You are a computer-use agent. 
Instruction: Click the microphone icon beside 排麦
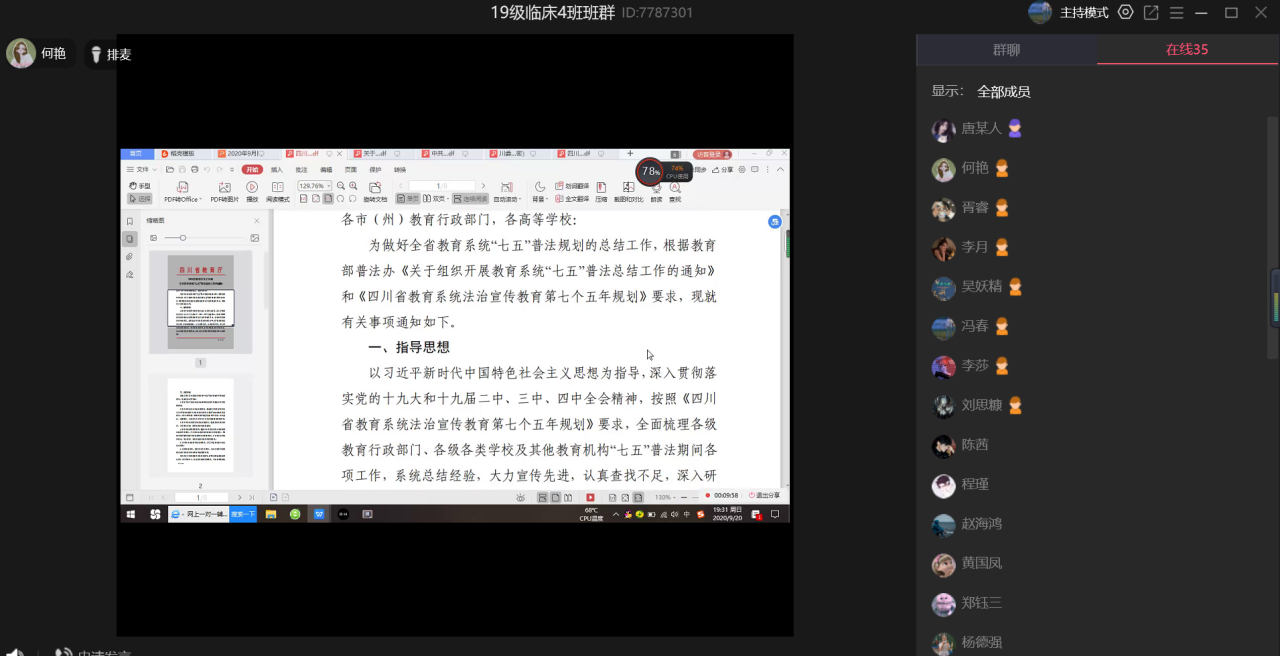click(x=96, y=55)
